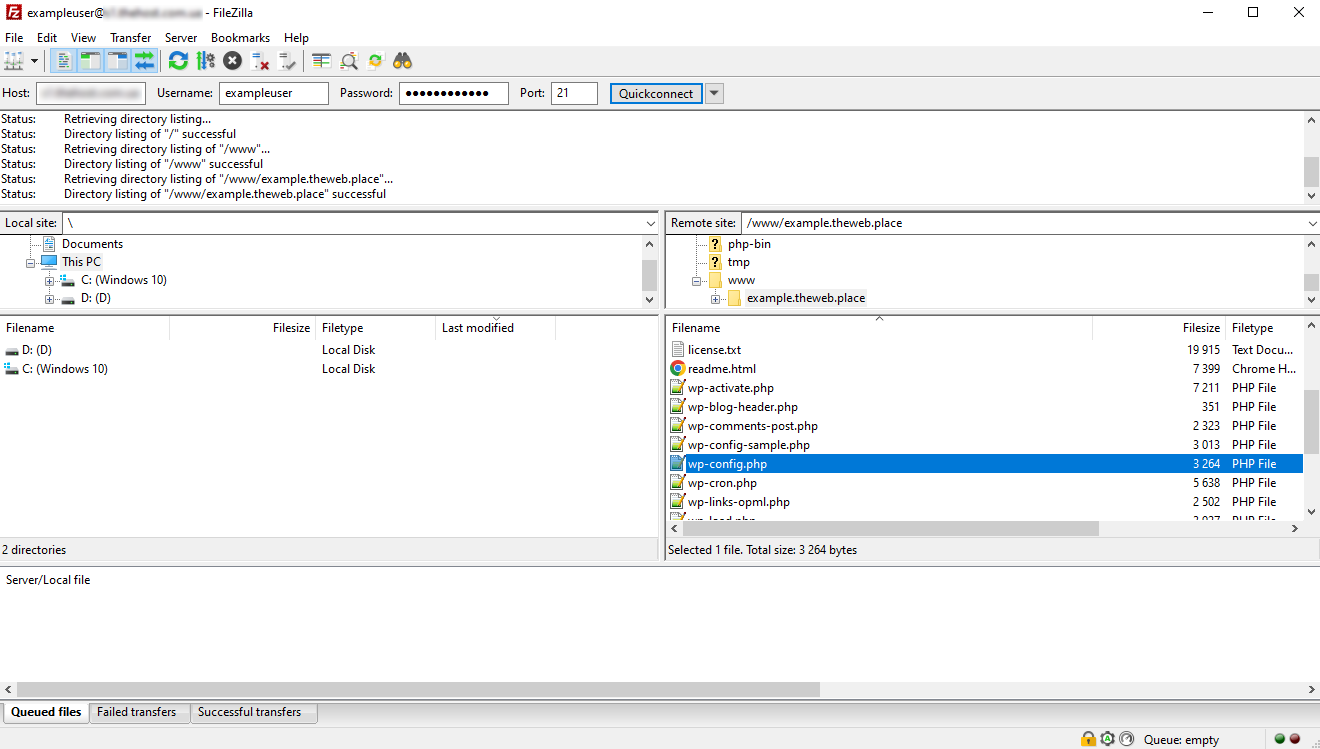This screenshot has height=749, width=1320.
Task: Open the Site Manager dropdown arrow
Action: [34, 61]
